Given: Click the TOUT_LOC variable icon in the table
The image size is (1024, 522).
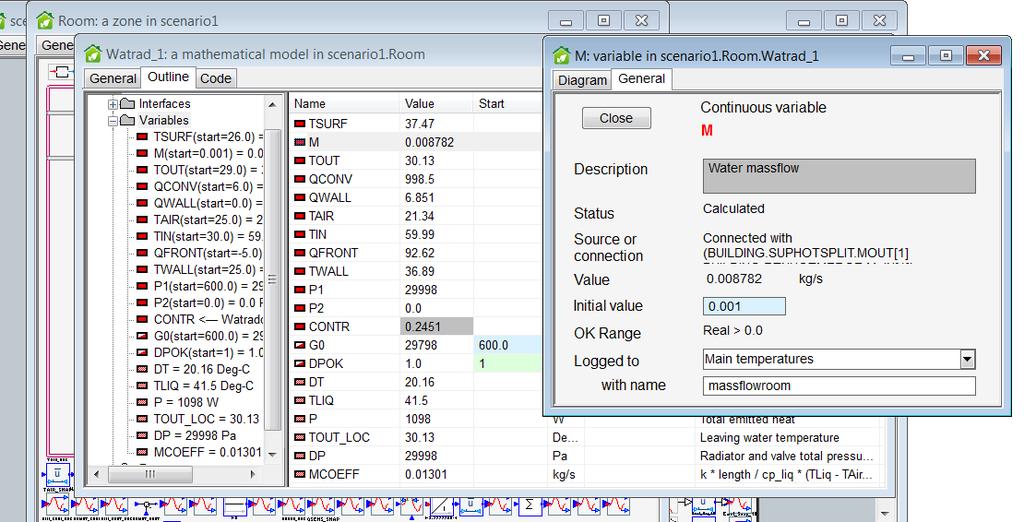Looking at the screenshot, I should pyautogui.click(x=300, y=437).
